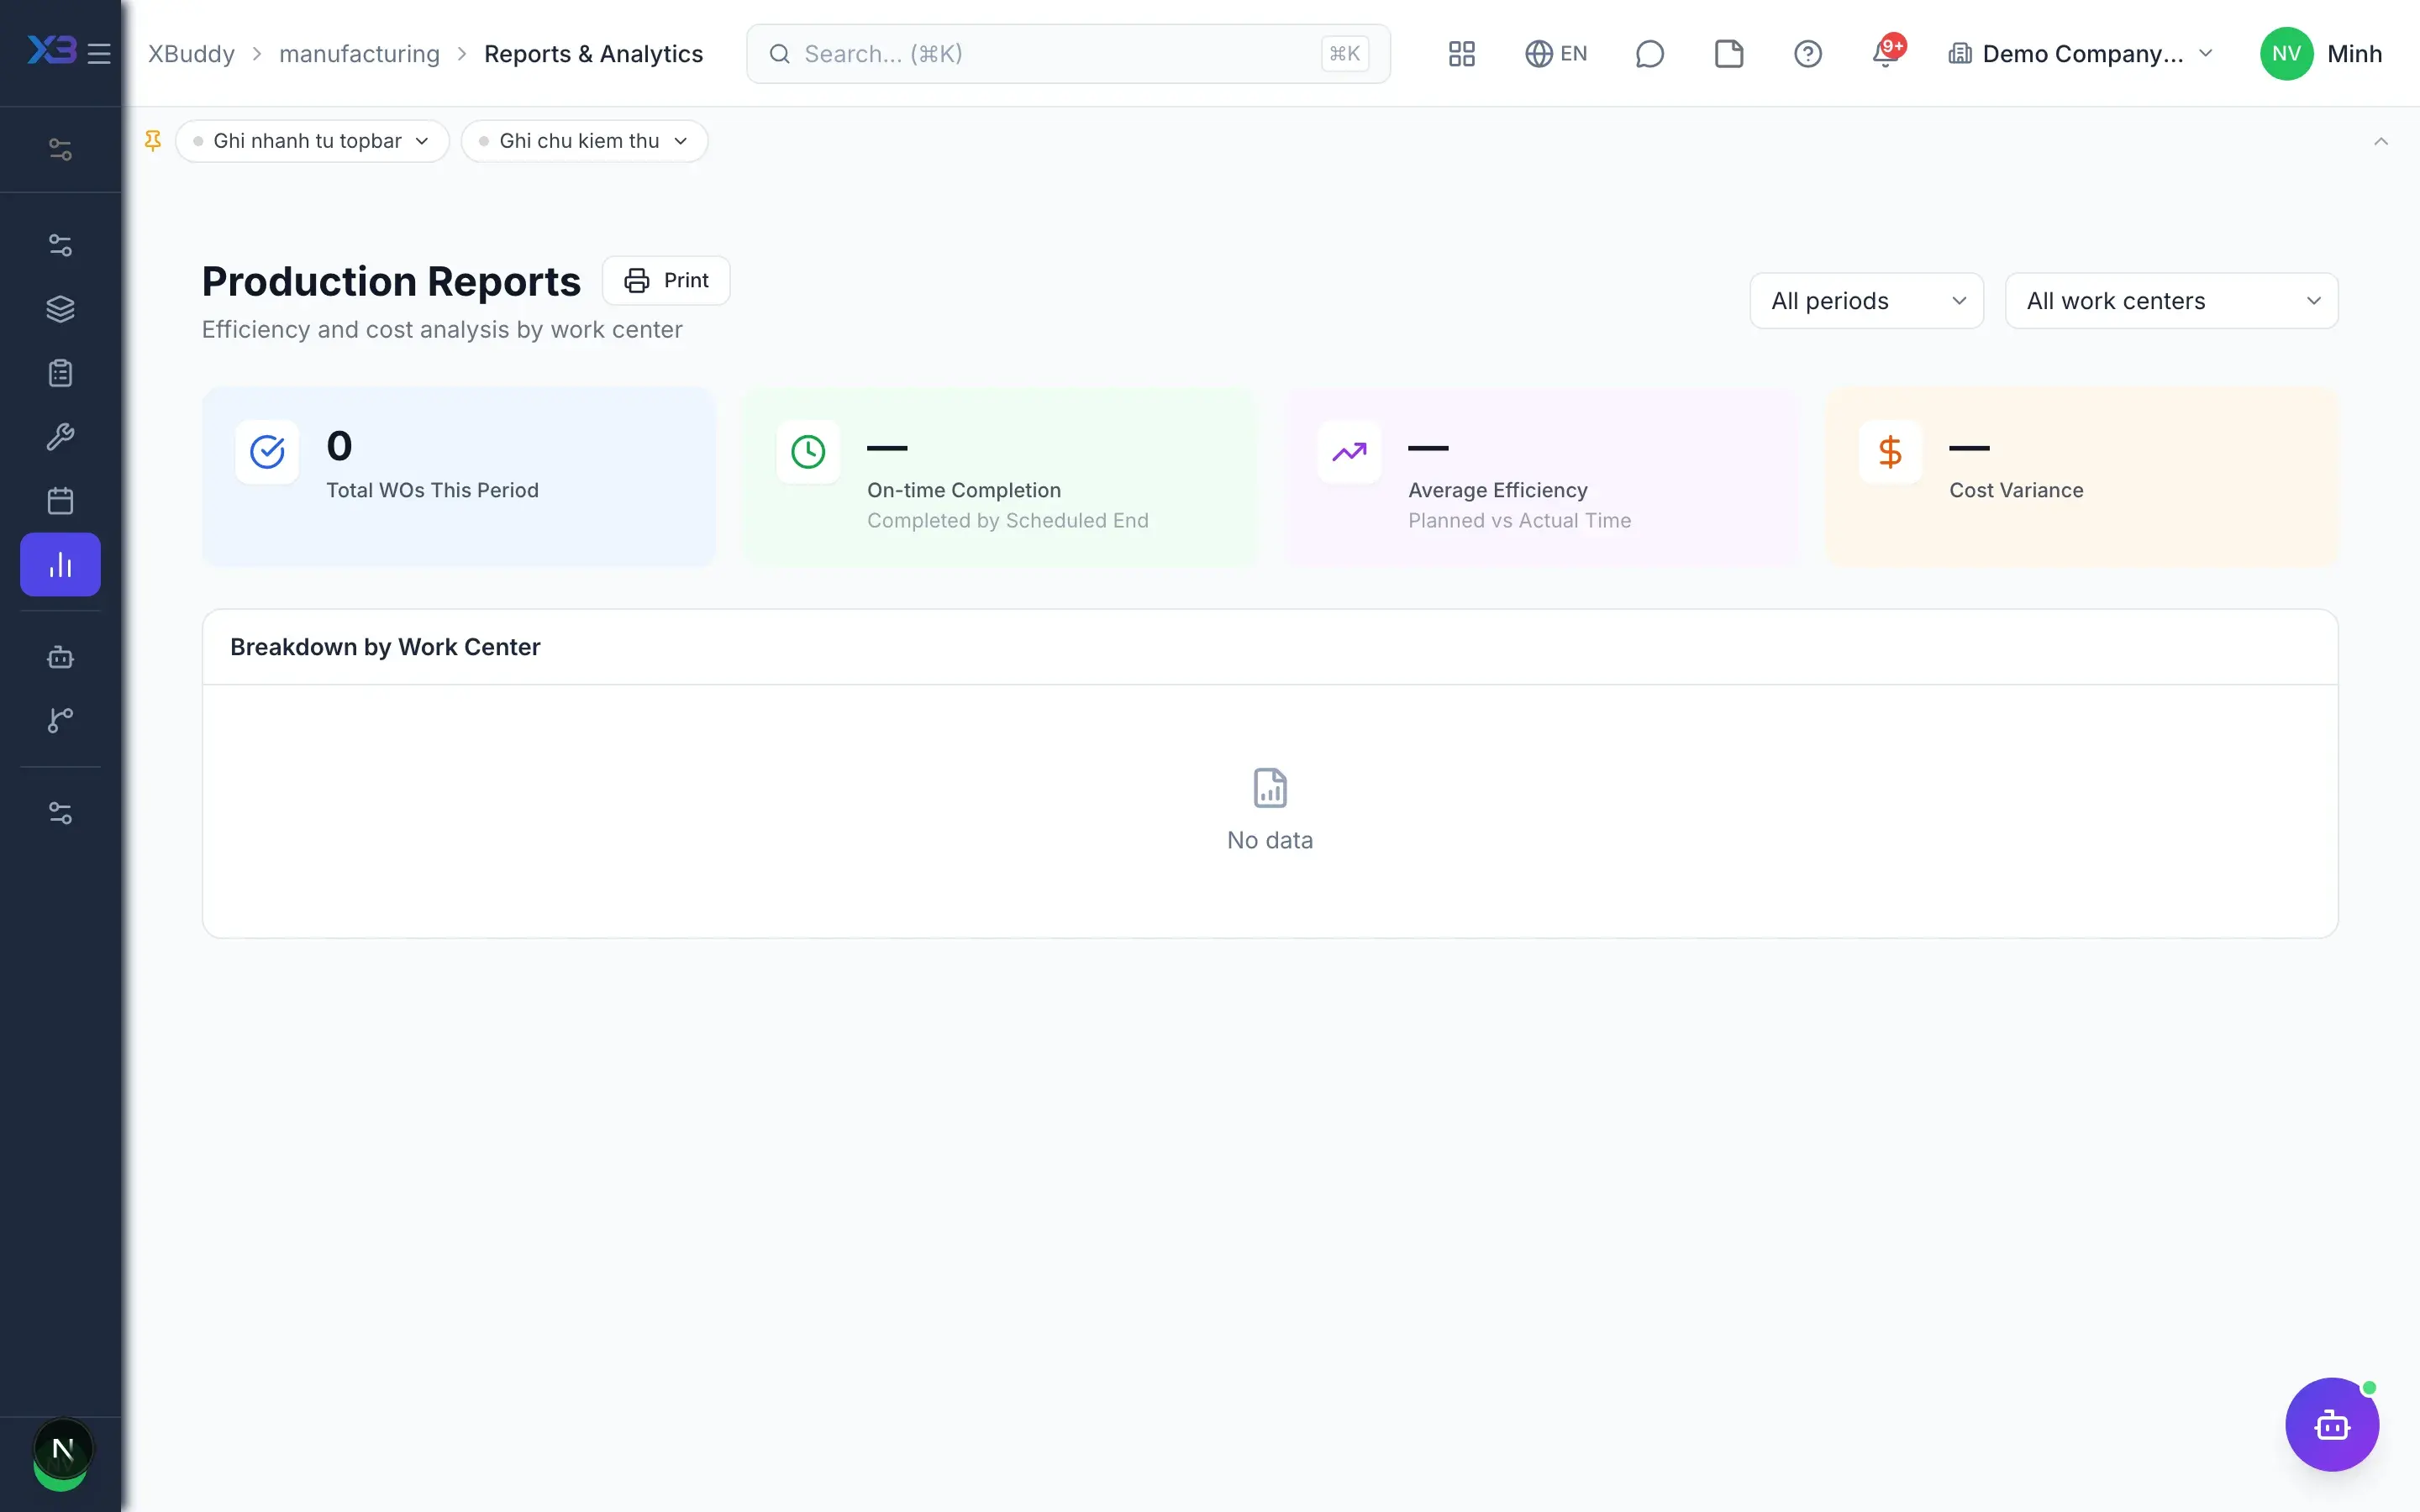Open the help question mark icon
The image size is (2420, 1512).
pyautogui.click(x=1807, y=54)
